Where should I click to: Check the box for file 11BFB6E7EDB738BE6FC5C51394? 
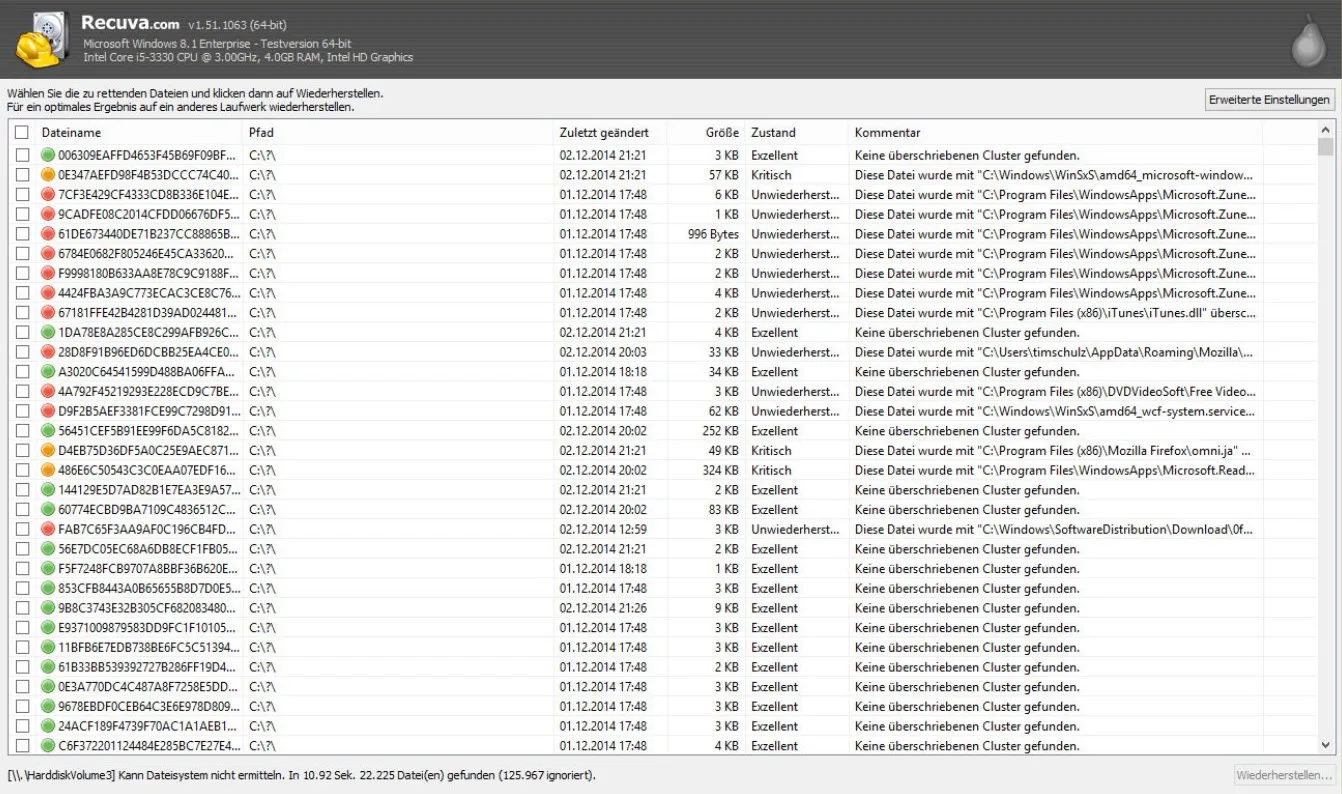pyautogui.click(x=22, y=647)
